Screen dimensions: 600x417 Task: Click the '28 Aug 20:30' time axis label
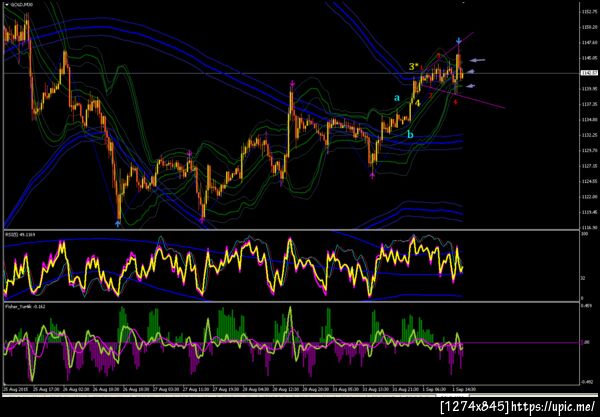click(315, 389)
